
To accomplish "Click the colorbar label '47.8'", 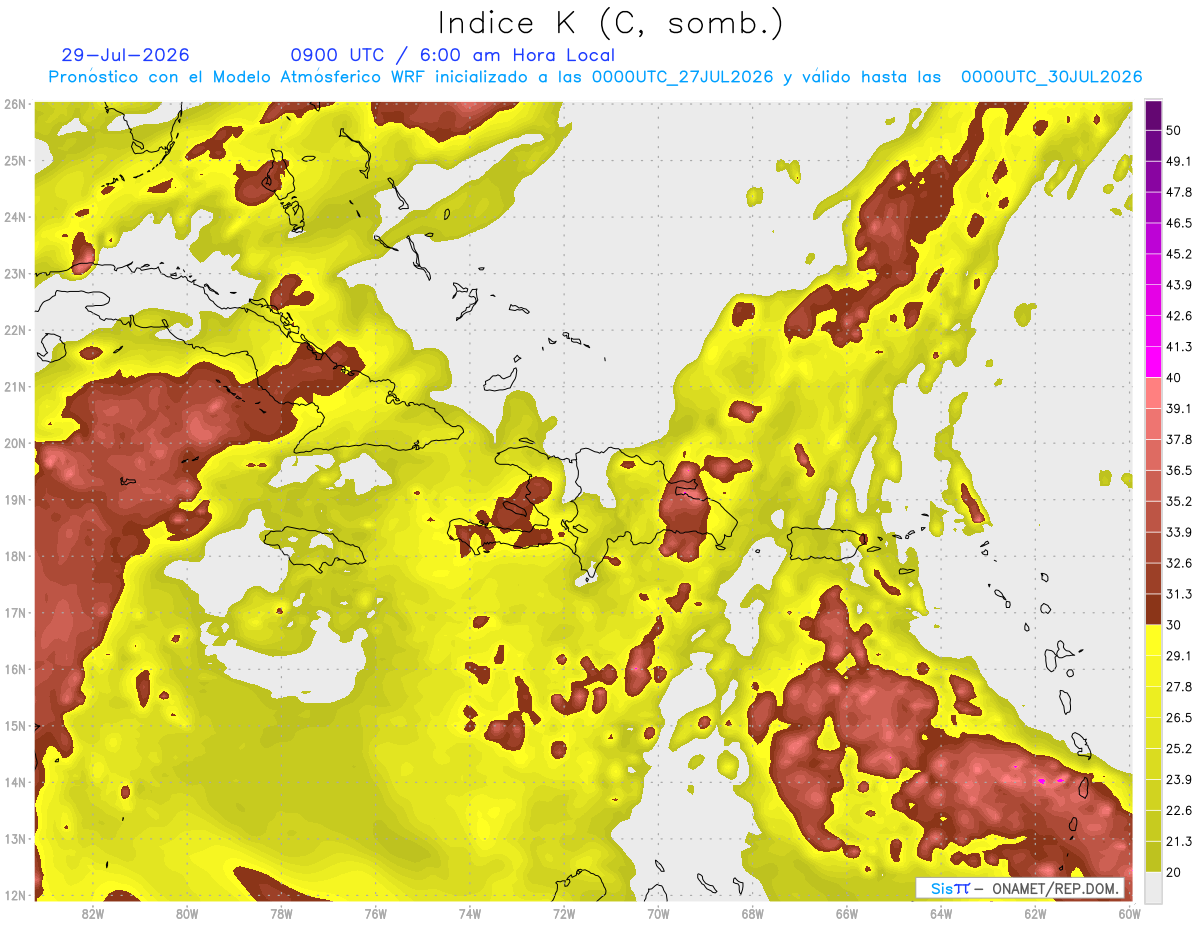I will [x=1179, y=192].
